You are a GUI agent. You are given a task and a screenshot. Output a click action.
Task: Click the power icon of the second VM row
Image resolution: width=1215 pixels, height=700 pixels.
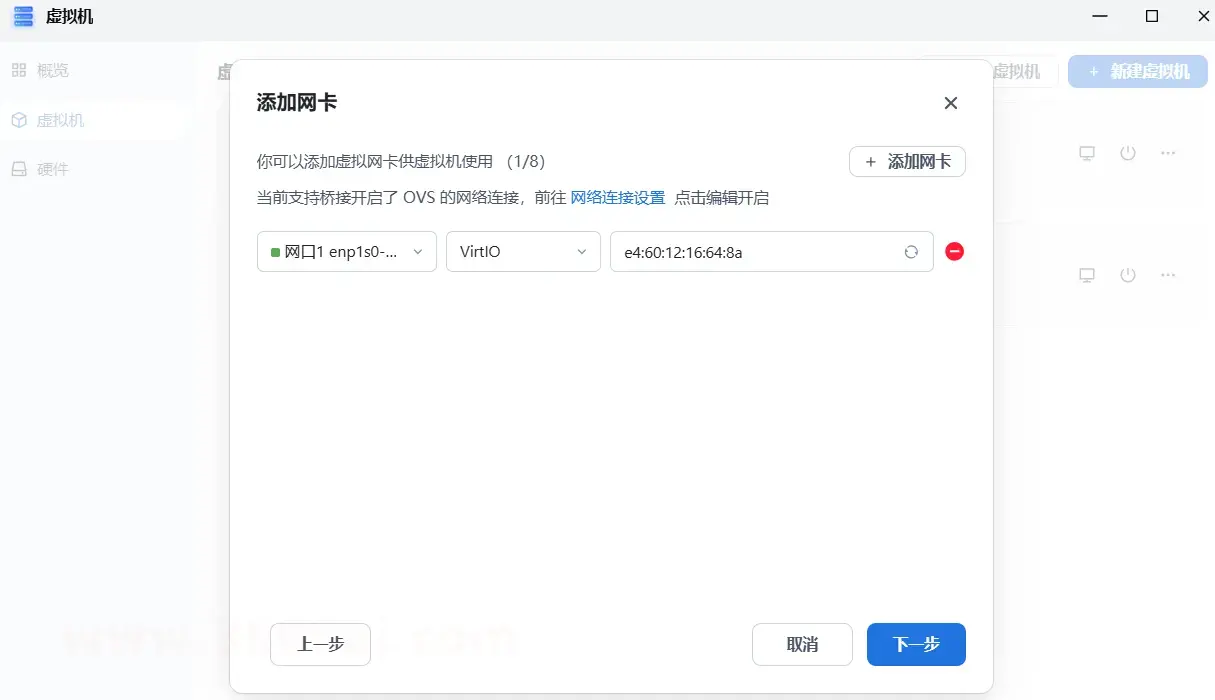1128,275
